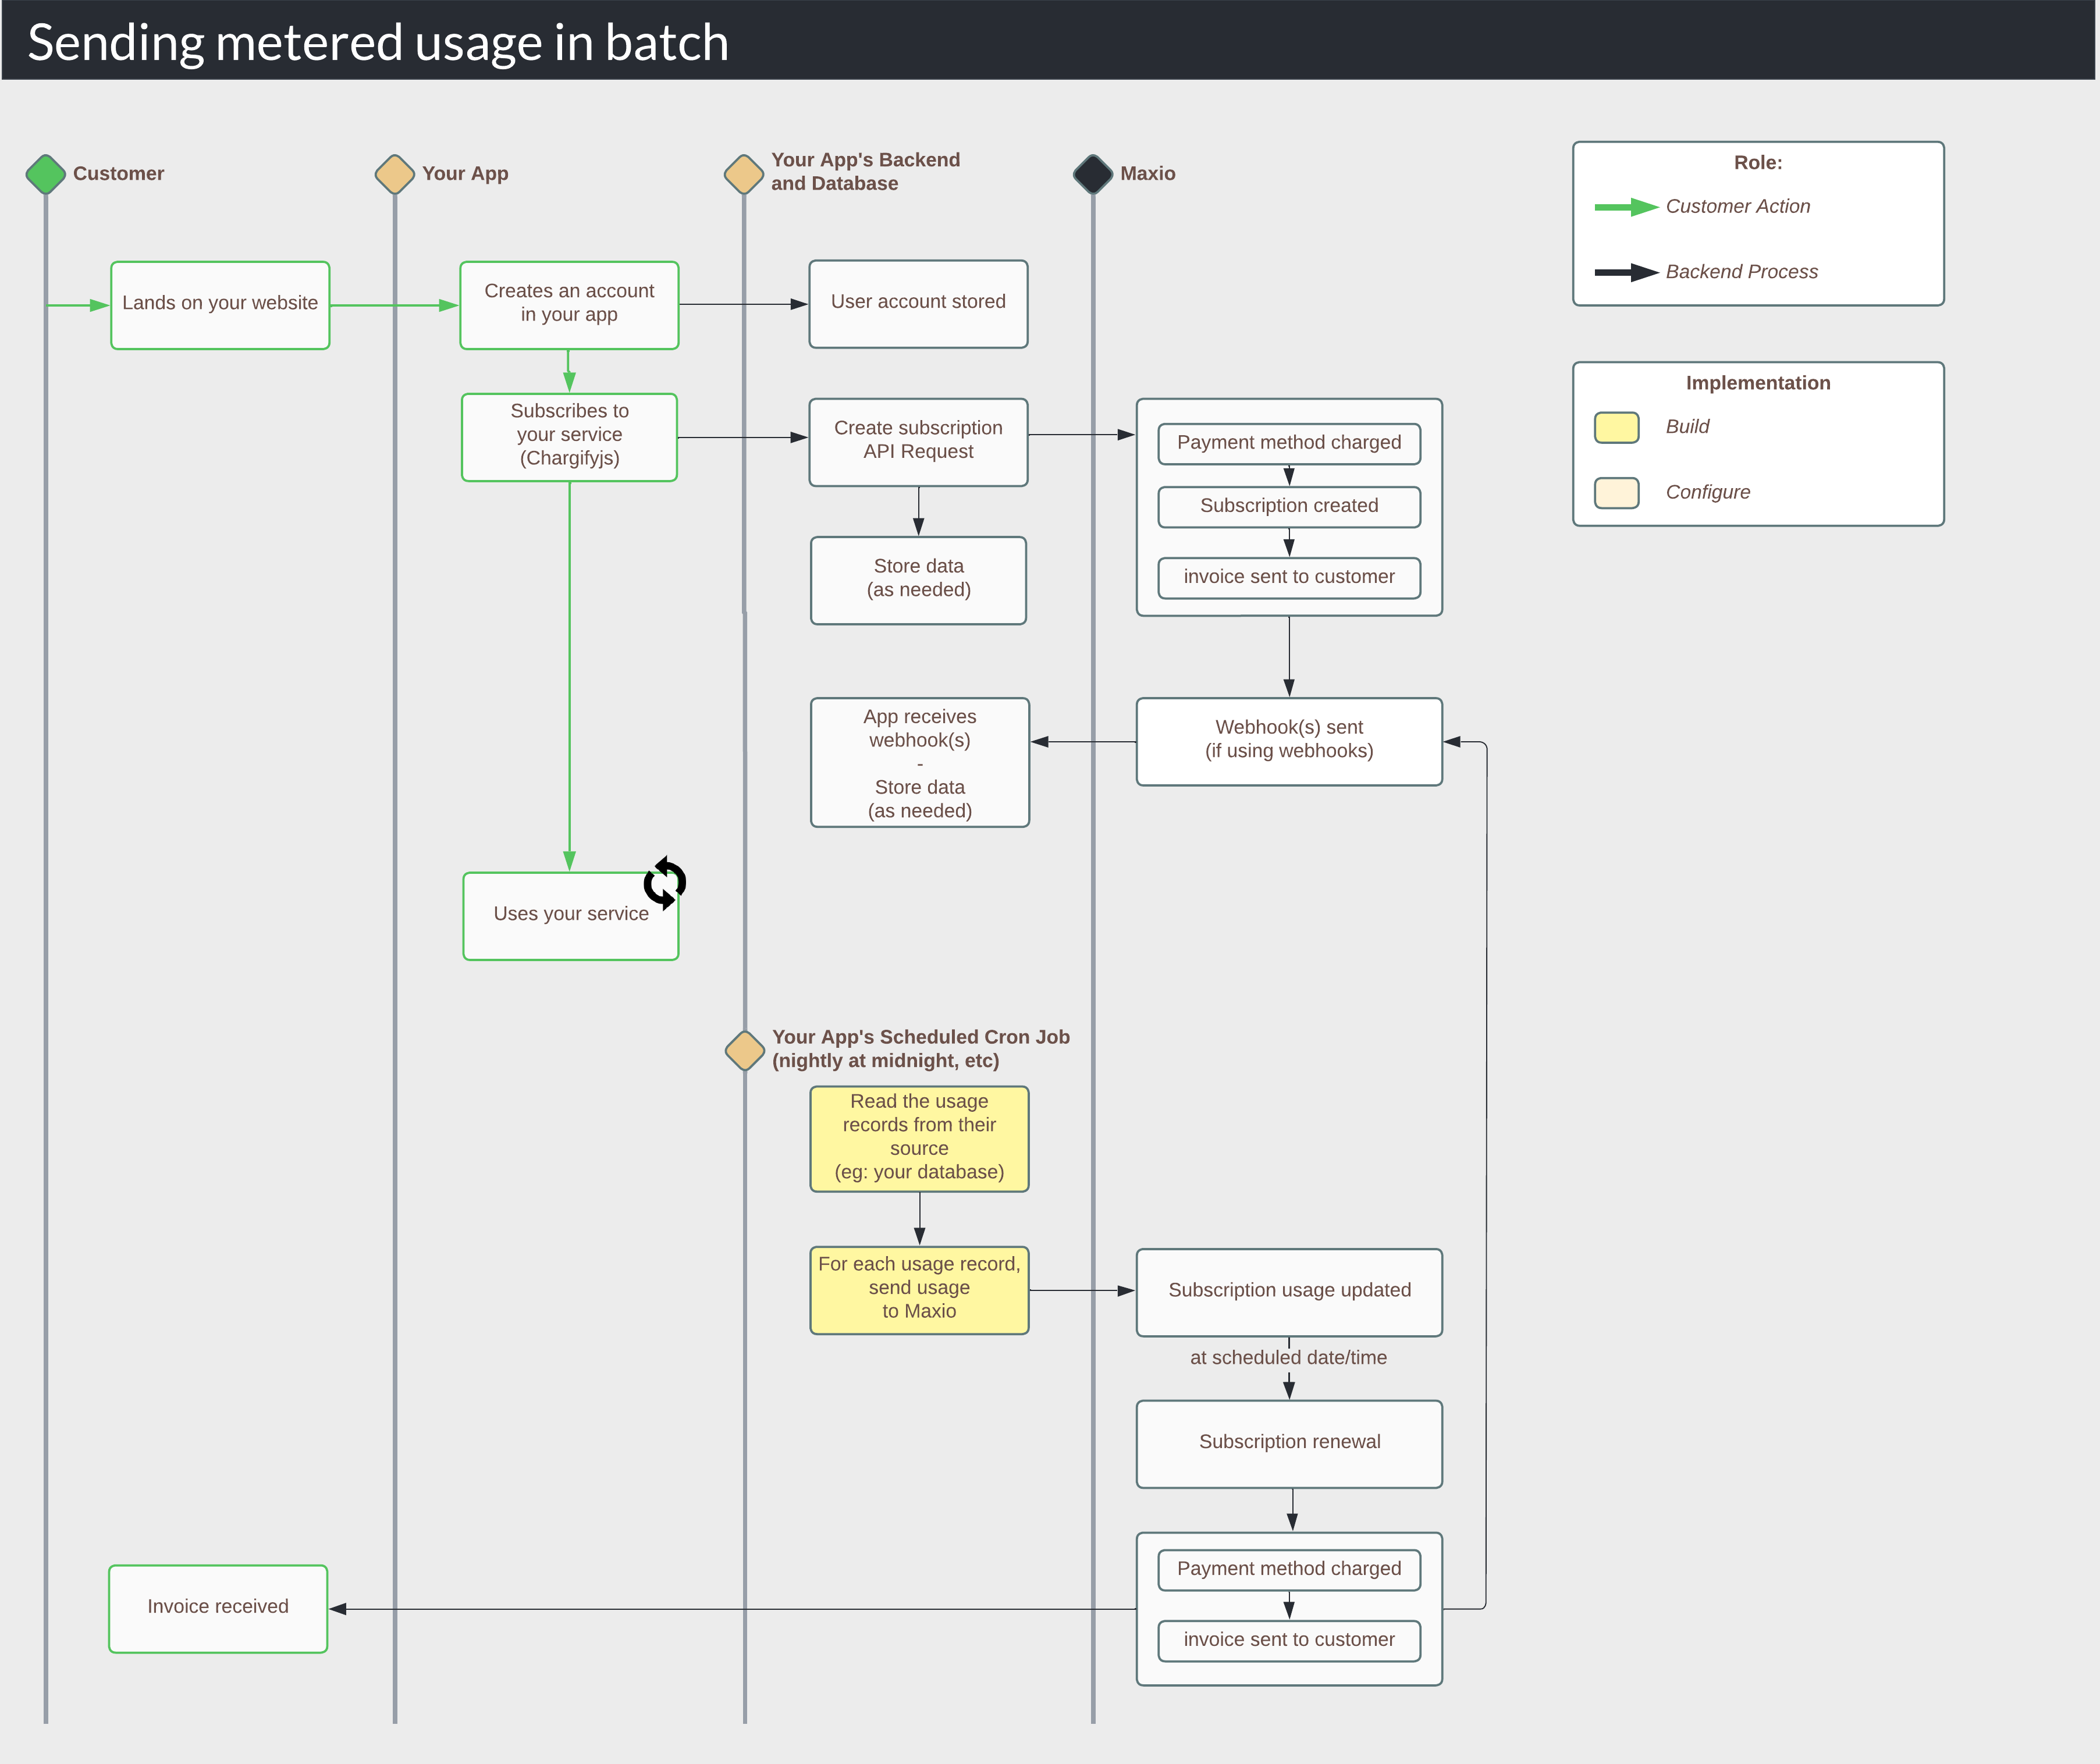Click the yellow Build swatch in legend
This screenshot has height=1764, width=2100.
click(x=1616, y=427)
